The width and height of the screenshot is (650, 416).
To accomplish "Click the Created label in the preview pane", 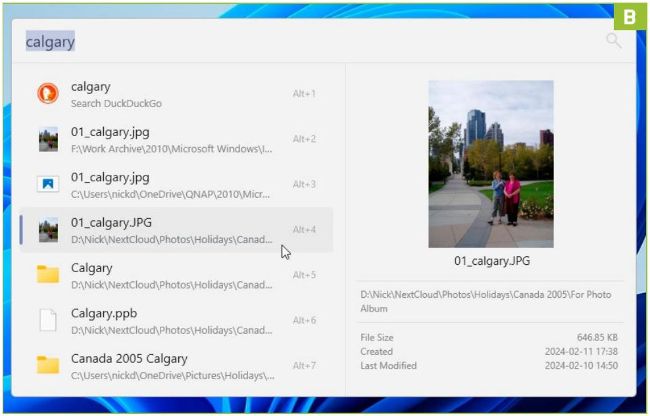I will click(376, 352).
